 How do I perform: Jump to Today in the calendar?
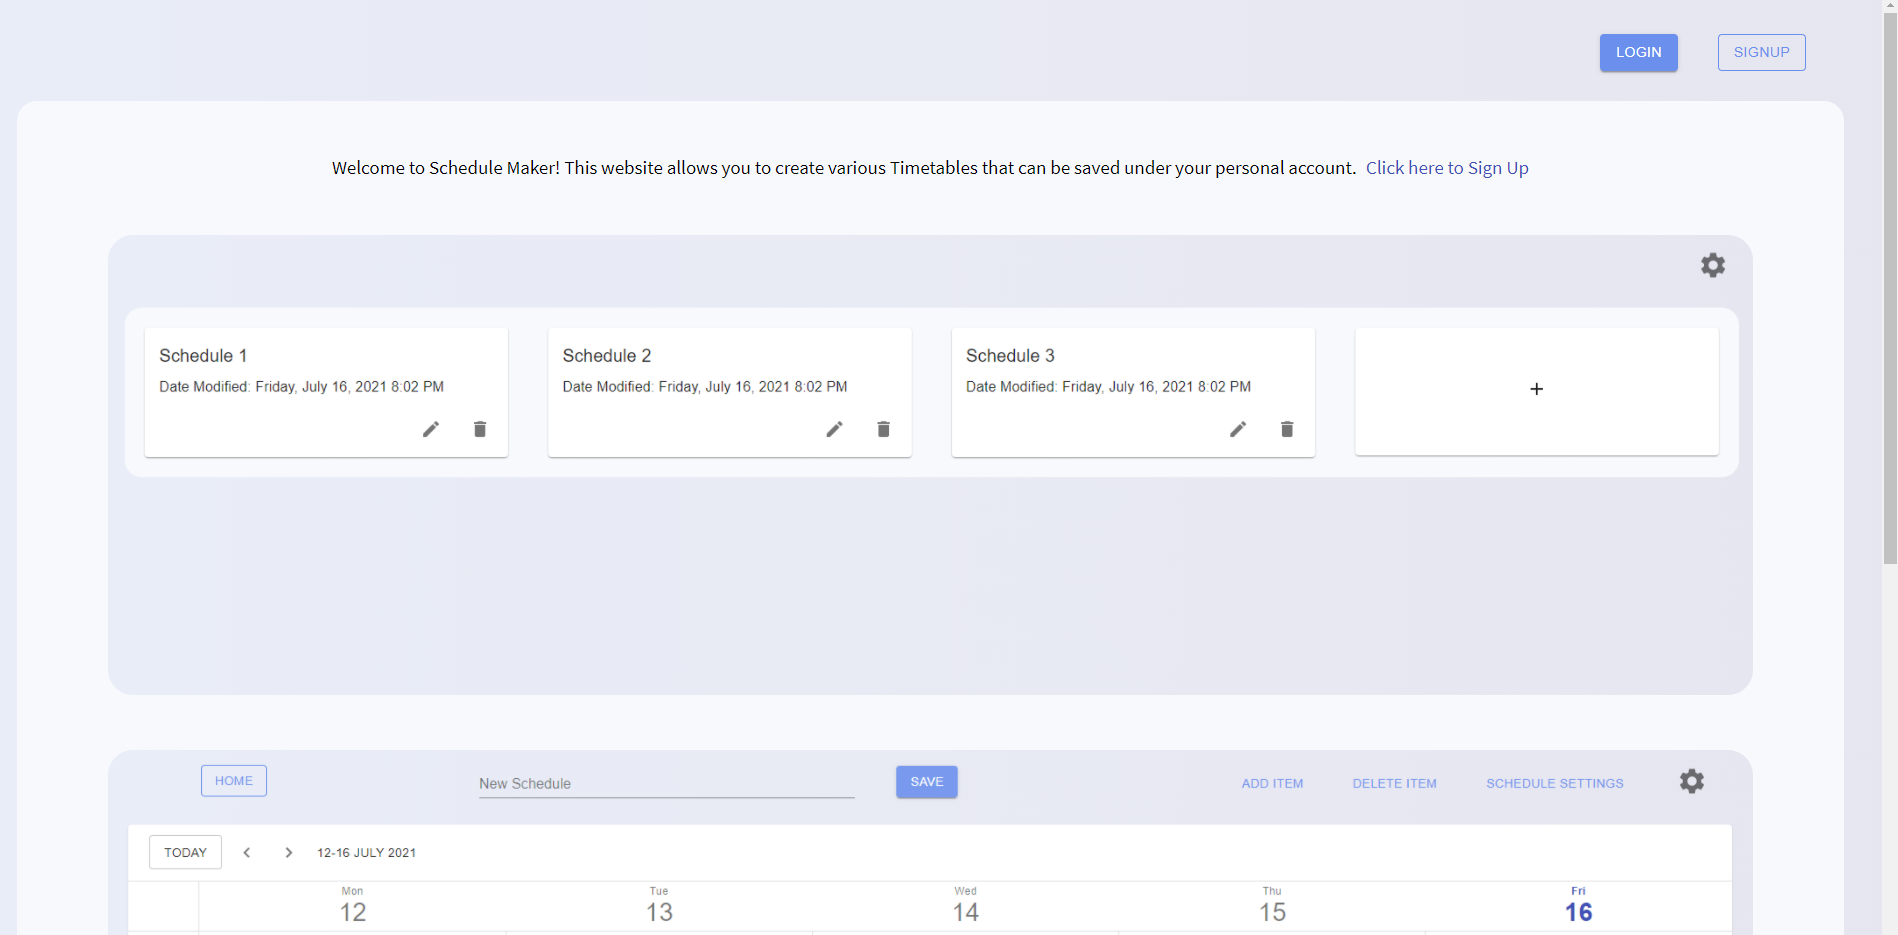pyautogui.click(x=185, y=852)
